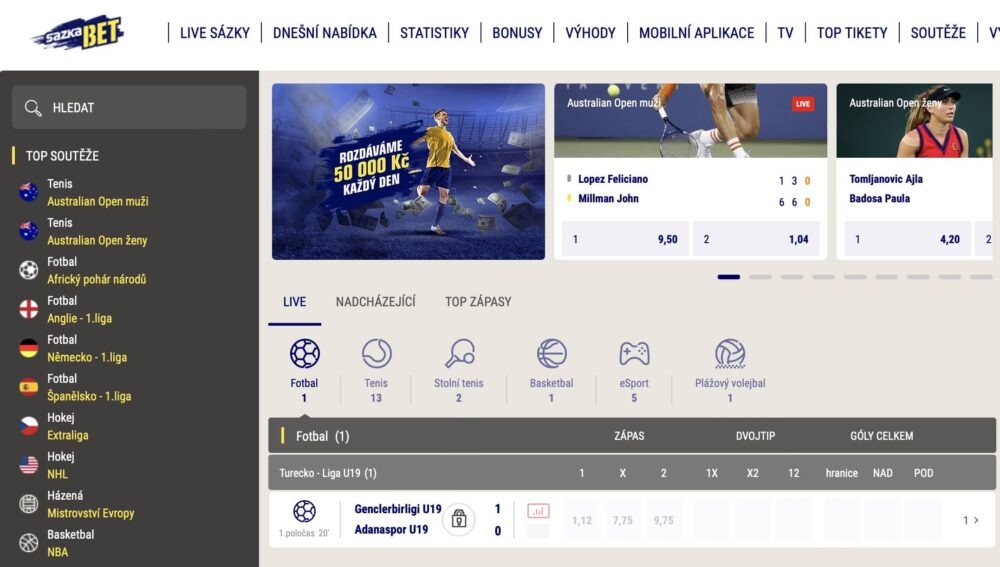Switch to the NADCHÁZEJÍCÍ tab
This screenshot has height=567, width=1000.
[376, 302]
